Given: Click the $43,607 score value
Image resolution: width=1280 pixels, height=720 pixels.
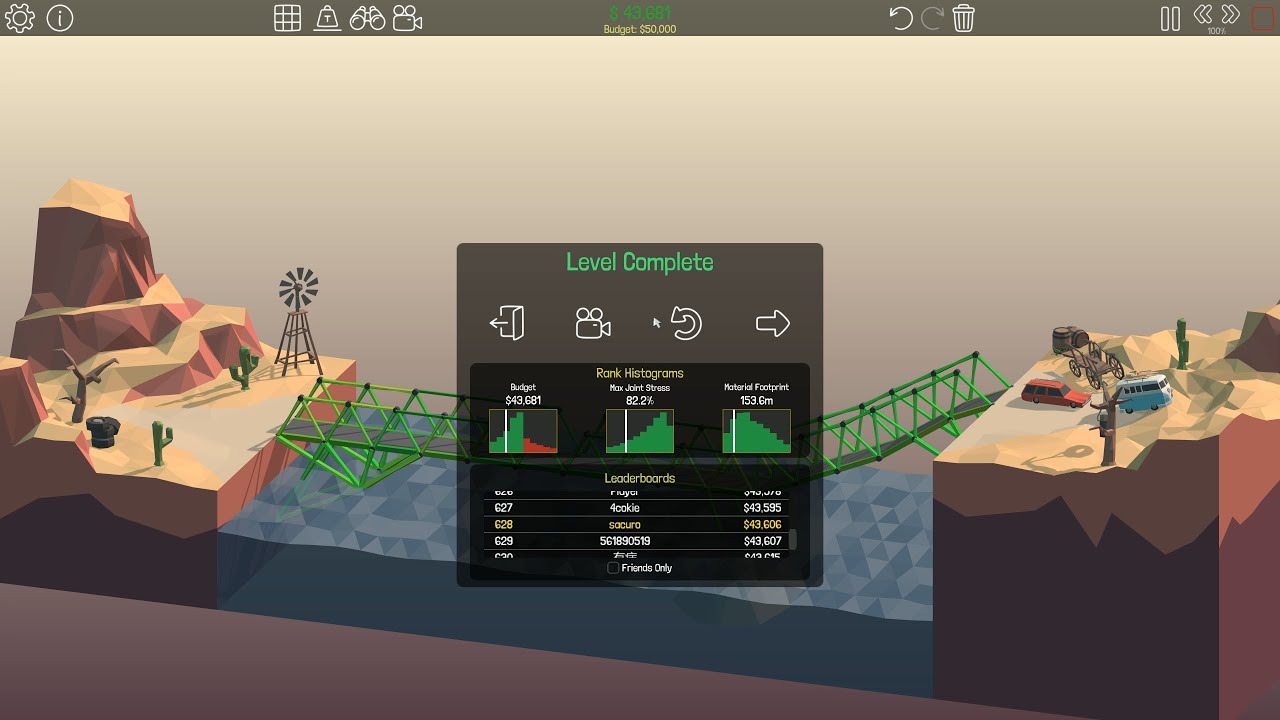Looking at the screenshot, I should point(763,541).
